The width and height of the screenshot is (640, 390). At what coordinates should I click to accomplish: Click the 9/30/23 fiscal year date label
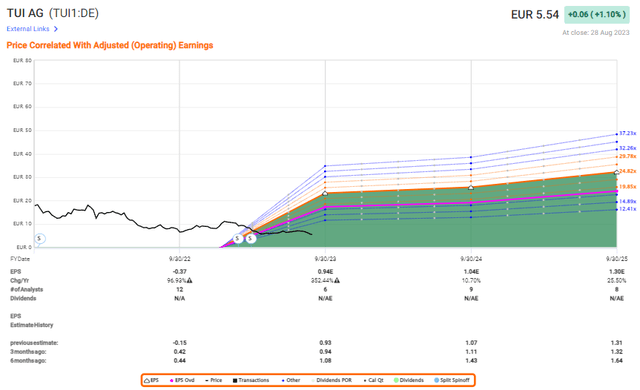click(325, 259)
